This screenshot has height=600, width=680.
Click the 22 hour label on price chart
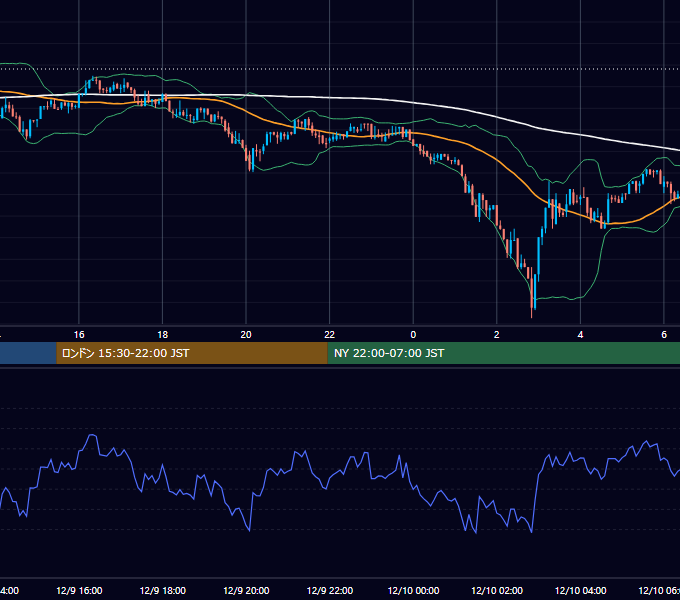click(x=330, y=335)
